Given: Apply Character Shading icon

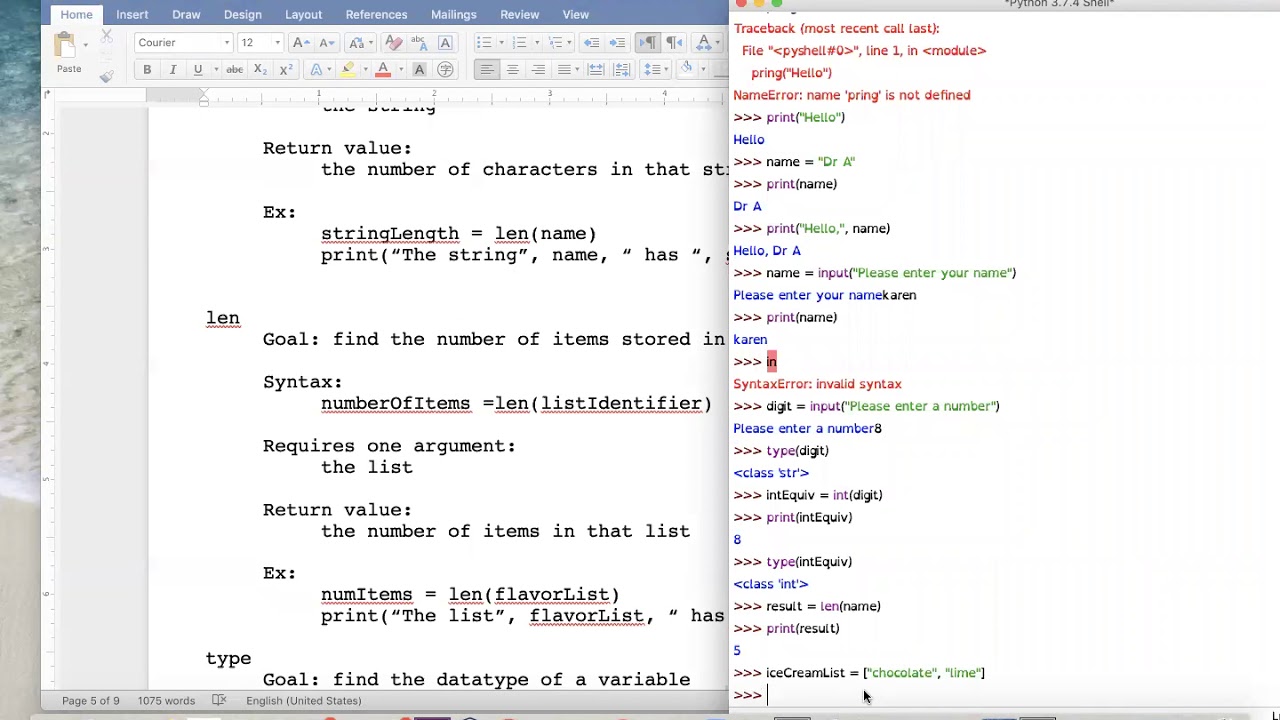Looking at the screenshot, I should [419, 69].
